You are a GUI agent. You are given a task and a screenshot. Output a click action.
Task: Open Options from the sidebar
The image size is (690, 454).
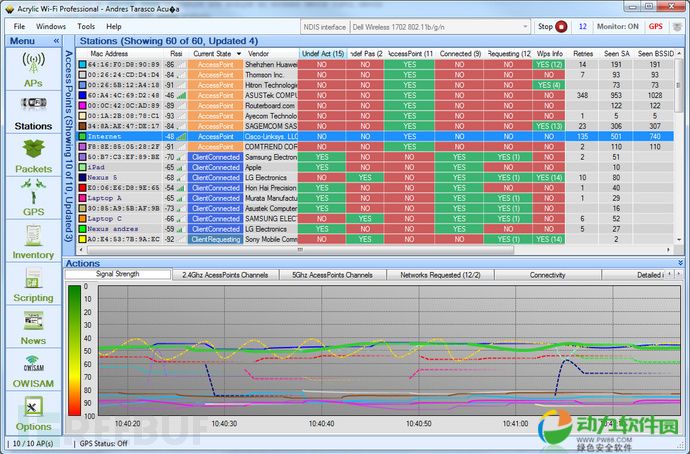click(x=32, y=411)
